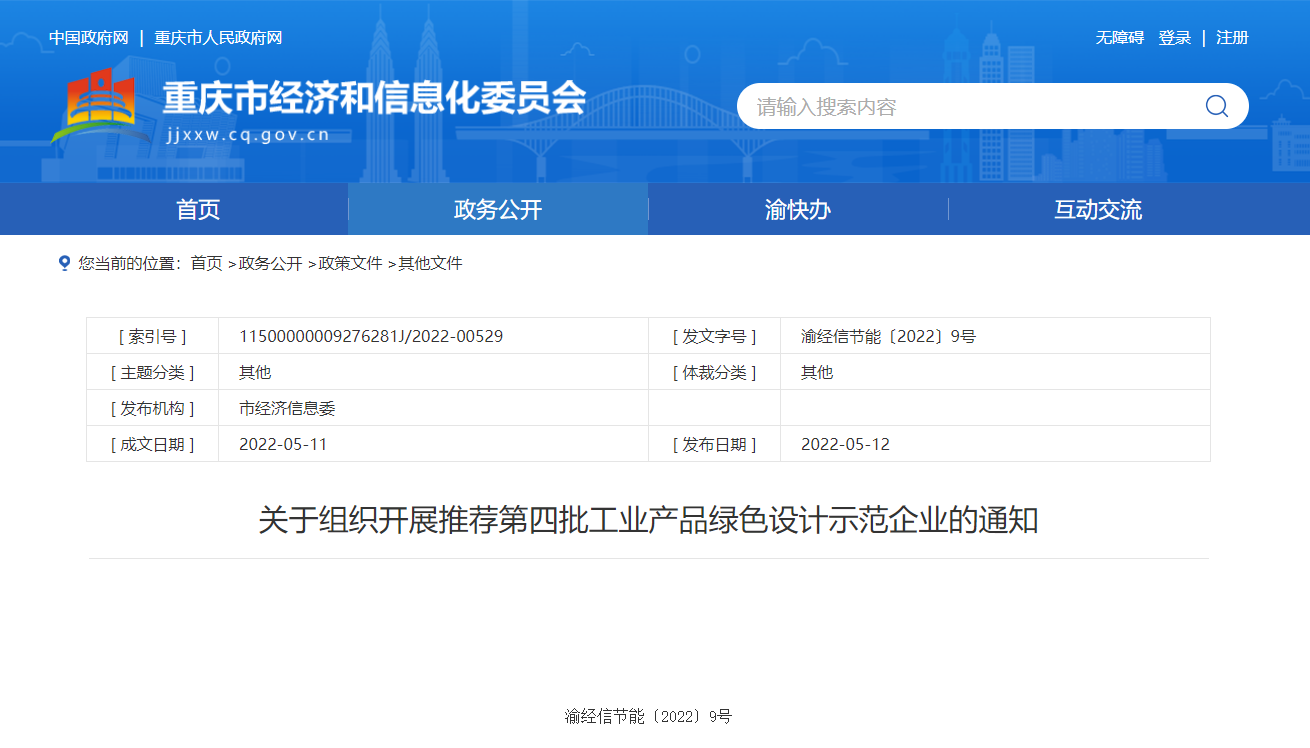
Task: Open the 重庆市人民政府网 link
Action: tap(218, 38)
